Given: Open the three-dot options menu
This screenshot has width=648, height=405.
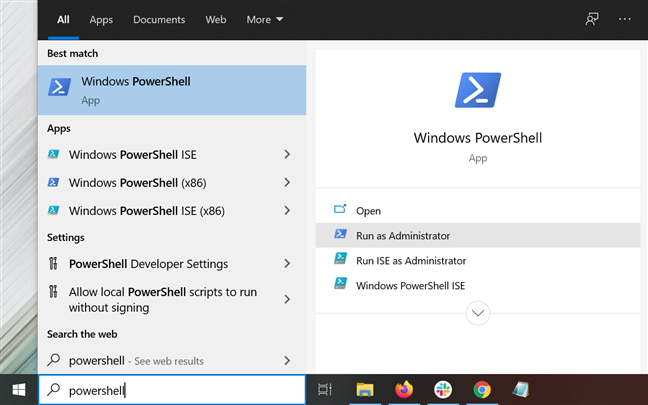Looking at the screenshot, I should coord(624,19).
